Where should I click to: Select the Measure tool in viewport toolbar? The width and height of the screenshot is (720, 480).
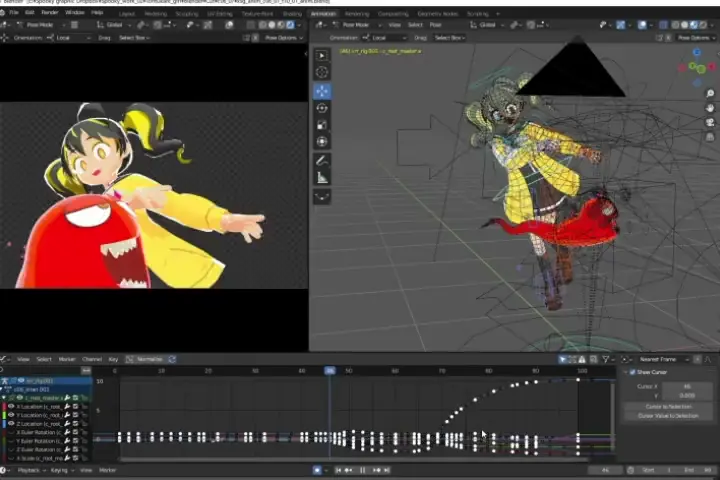coord(322,177)
